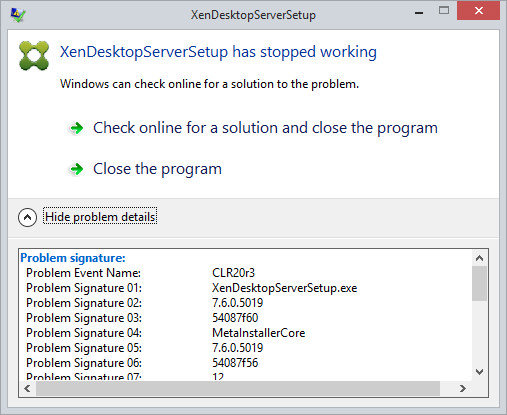Choose Close the program option
This screenshot has width=507, height=415.
tap(157, 169)
